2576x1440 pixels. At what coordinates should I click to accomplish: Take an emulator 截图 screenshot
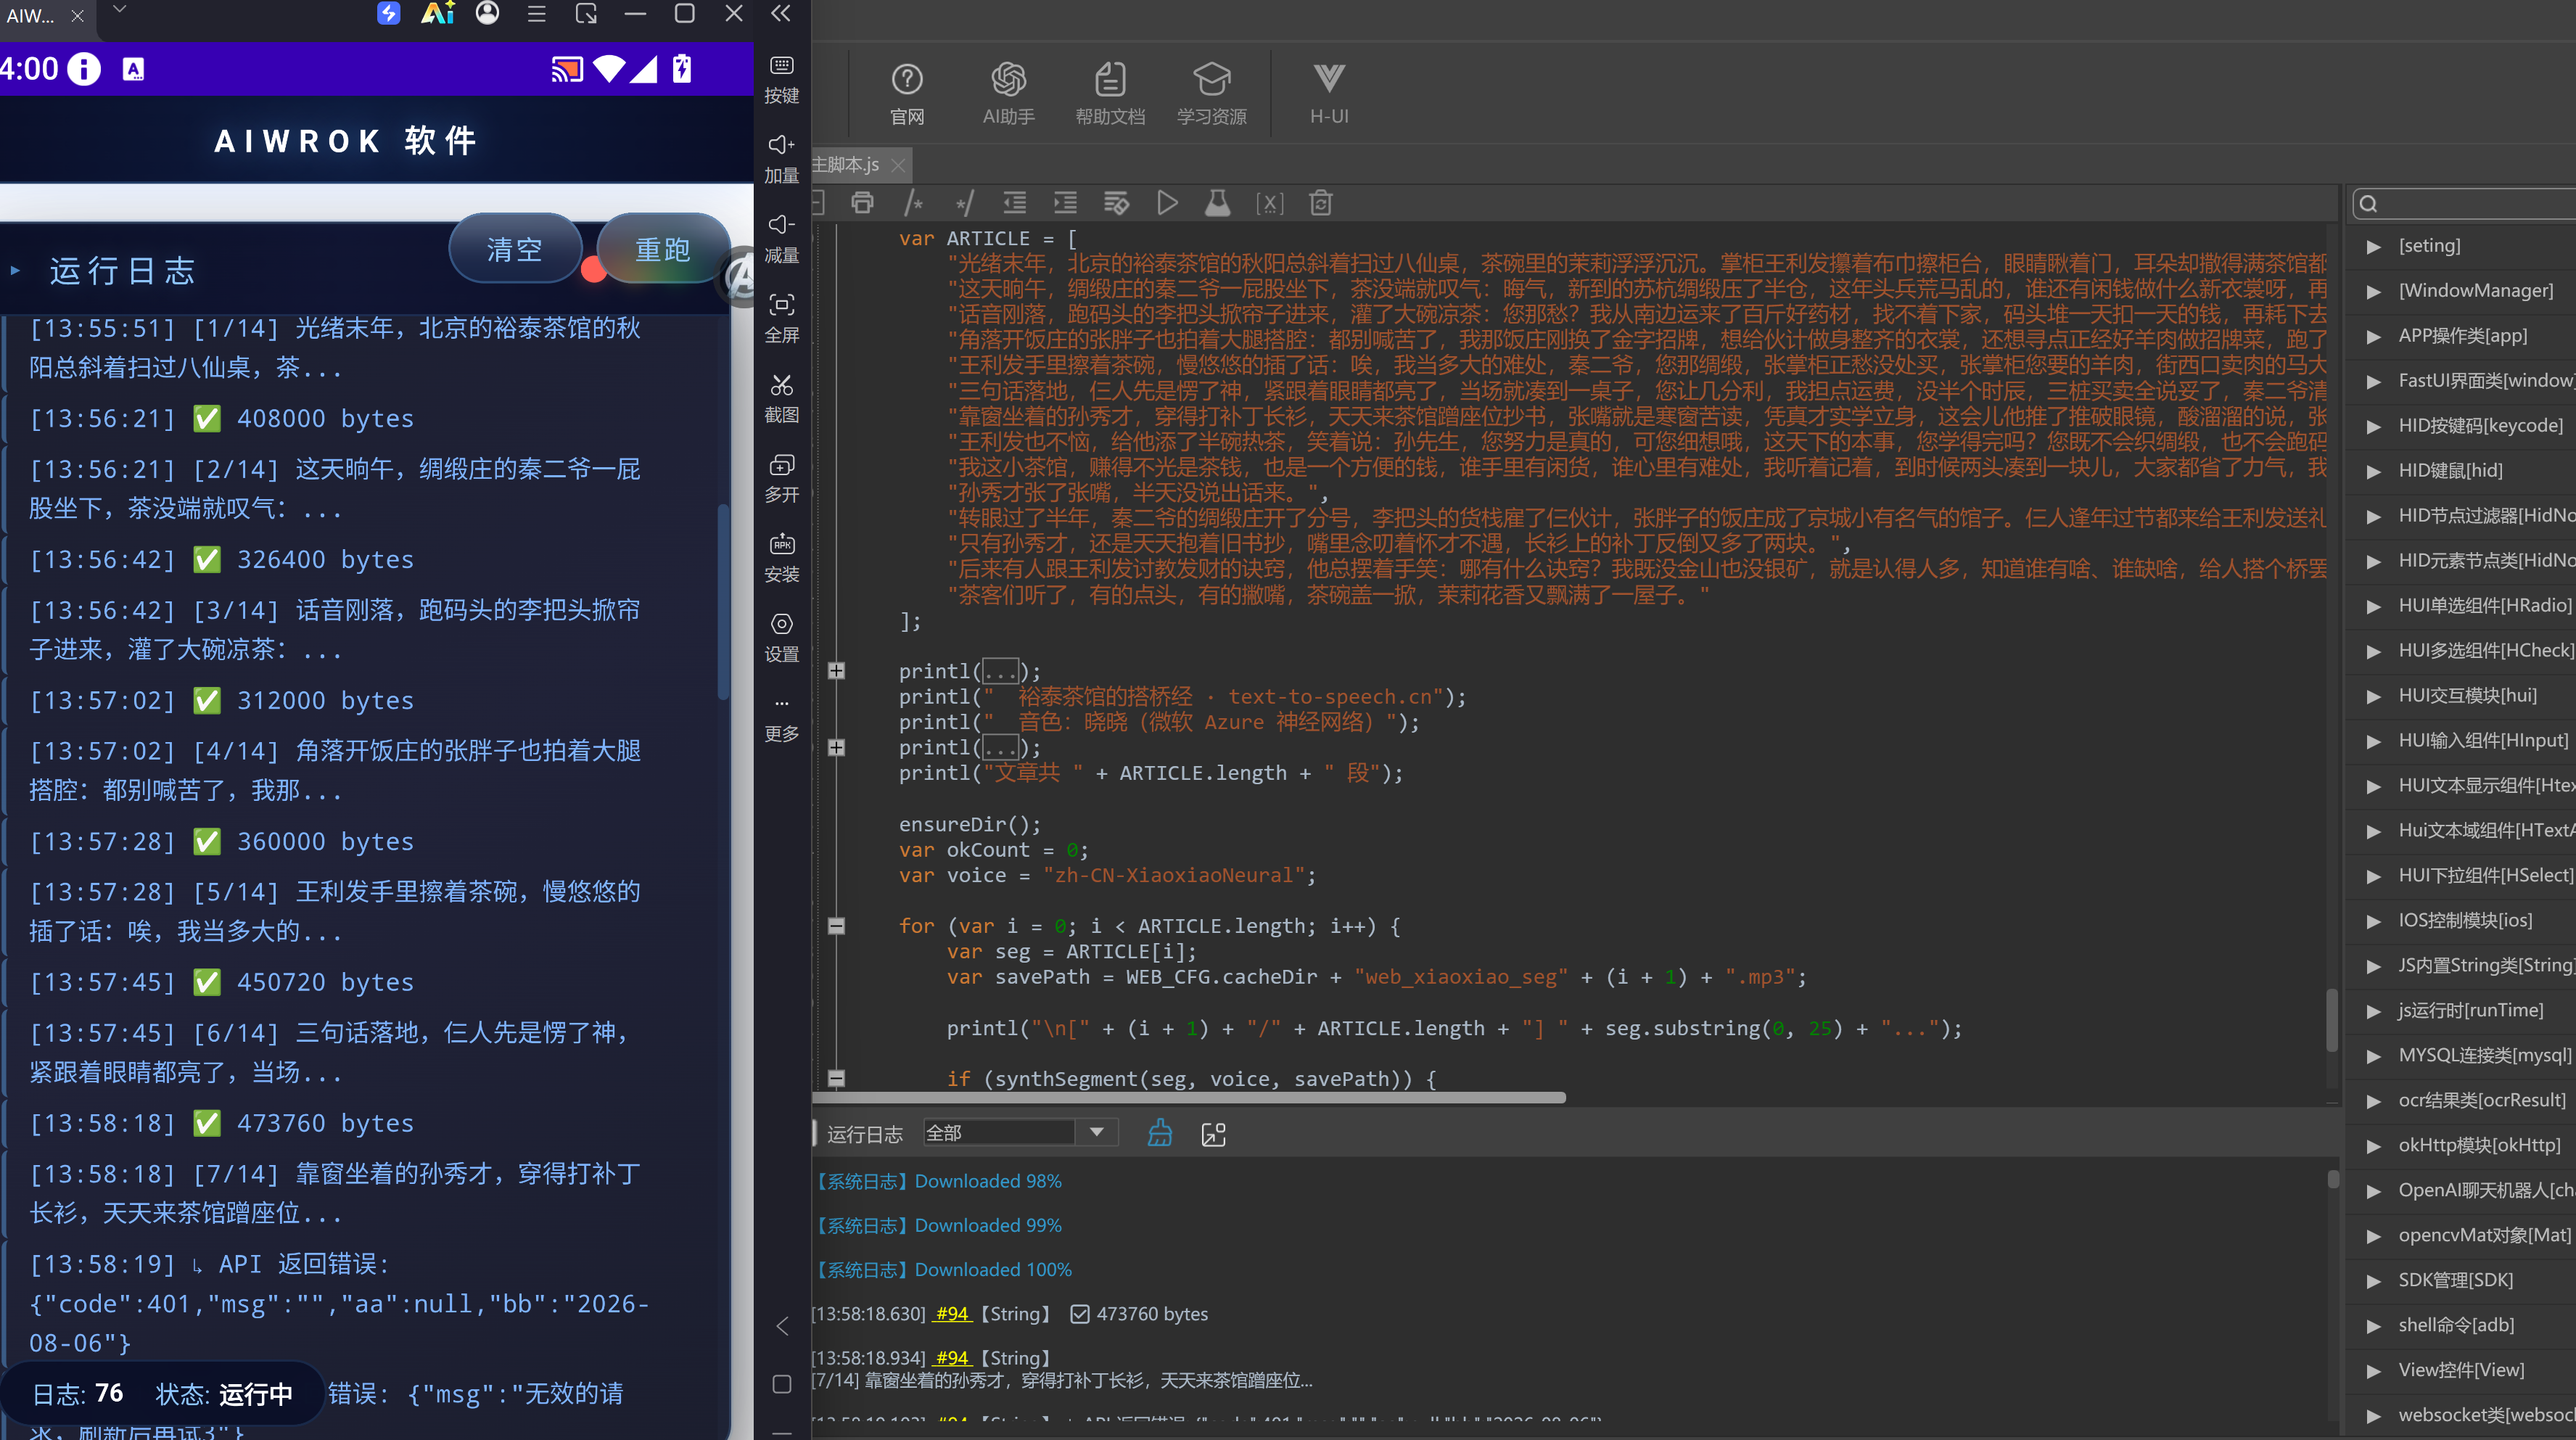[x=782, y=399]
